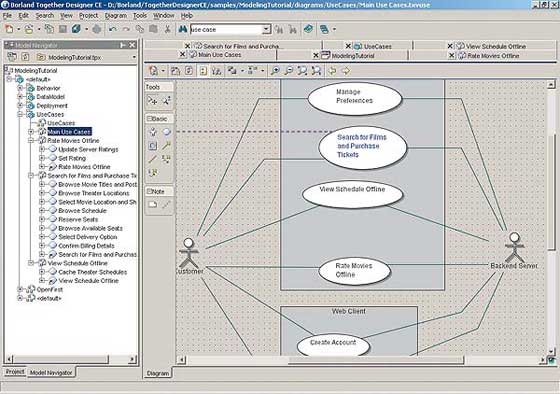Close the Main Use Cases editor tab
Screen dimensions: 560x394
coord(182,54)
